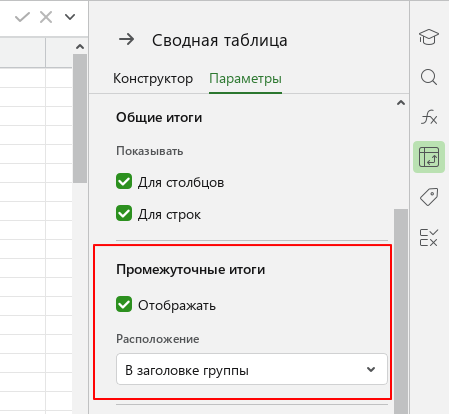Cancel formula entry with X icon
449x414 pixels.
click(46, 17)
